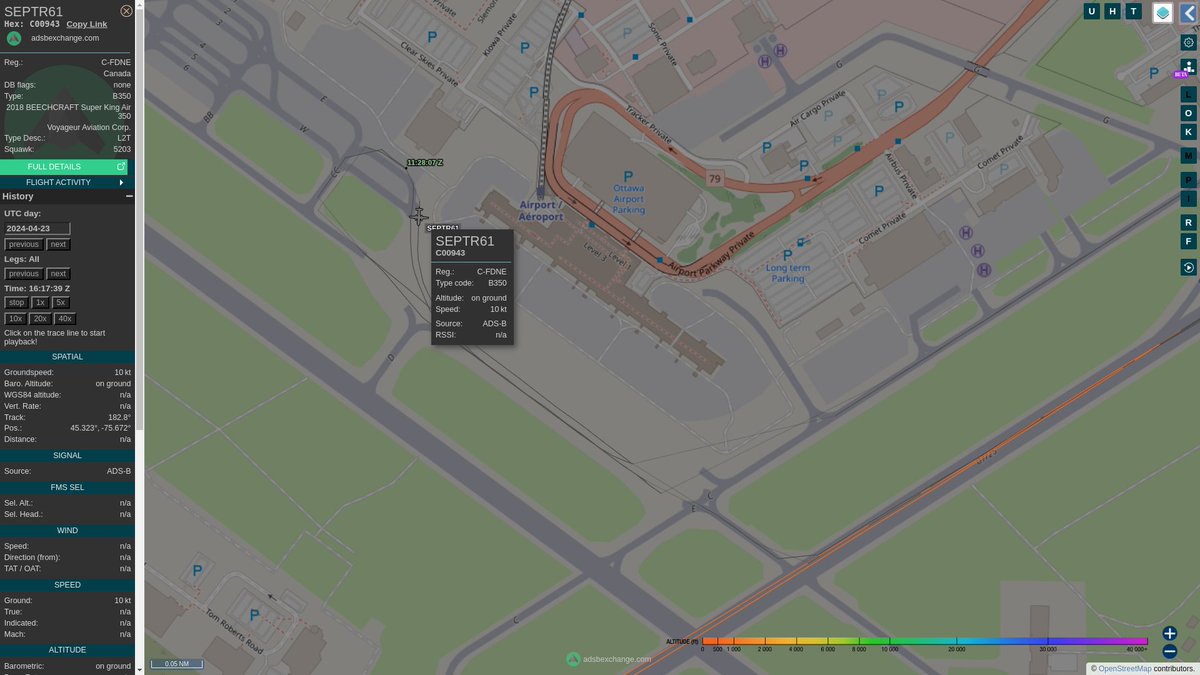
Task: Set playback speed to 10x
Action: [15, 319]
